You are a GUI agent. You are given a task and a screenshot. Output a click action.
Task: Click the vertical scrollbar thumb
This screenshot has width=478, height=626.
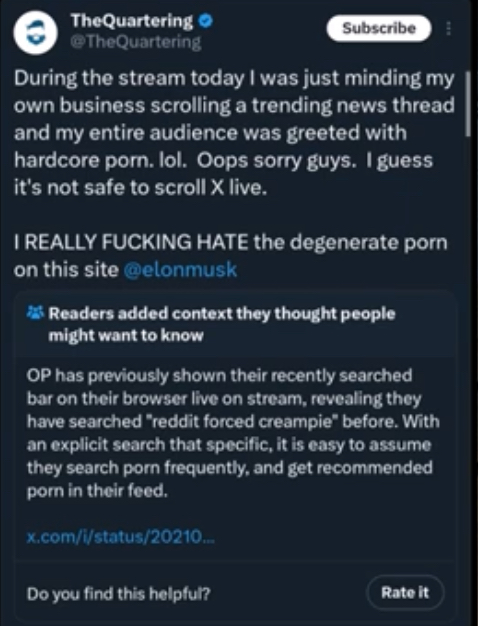coord(468,105)
